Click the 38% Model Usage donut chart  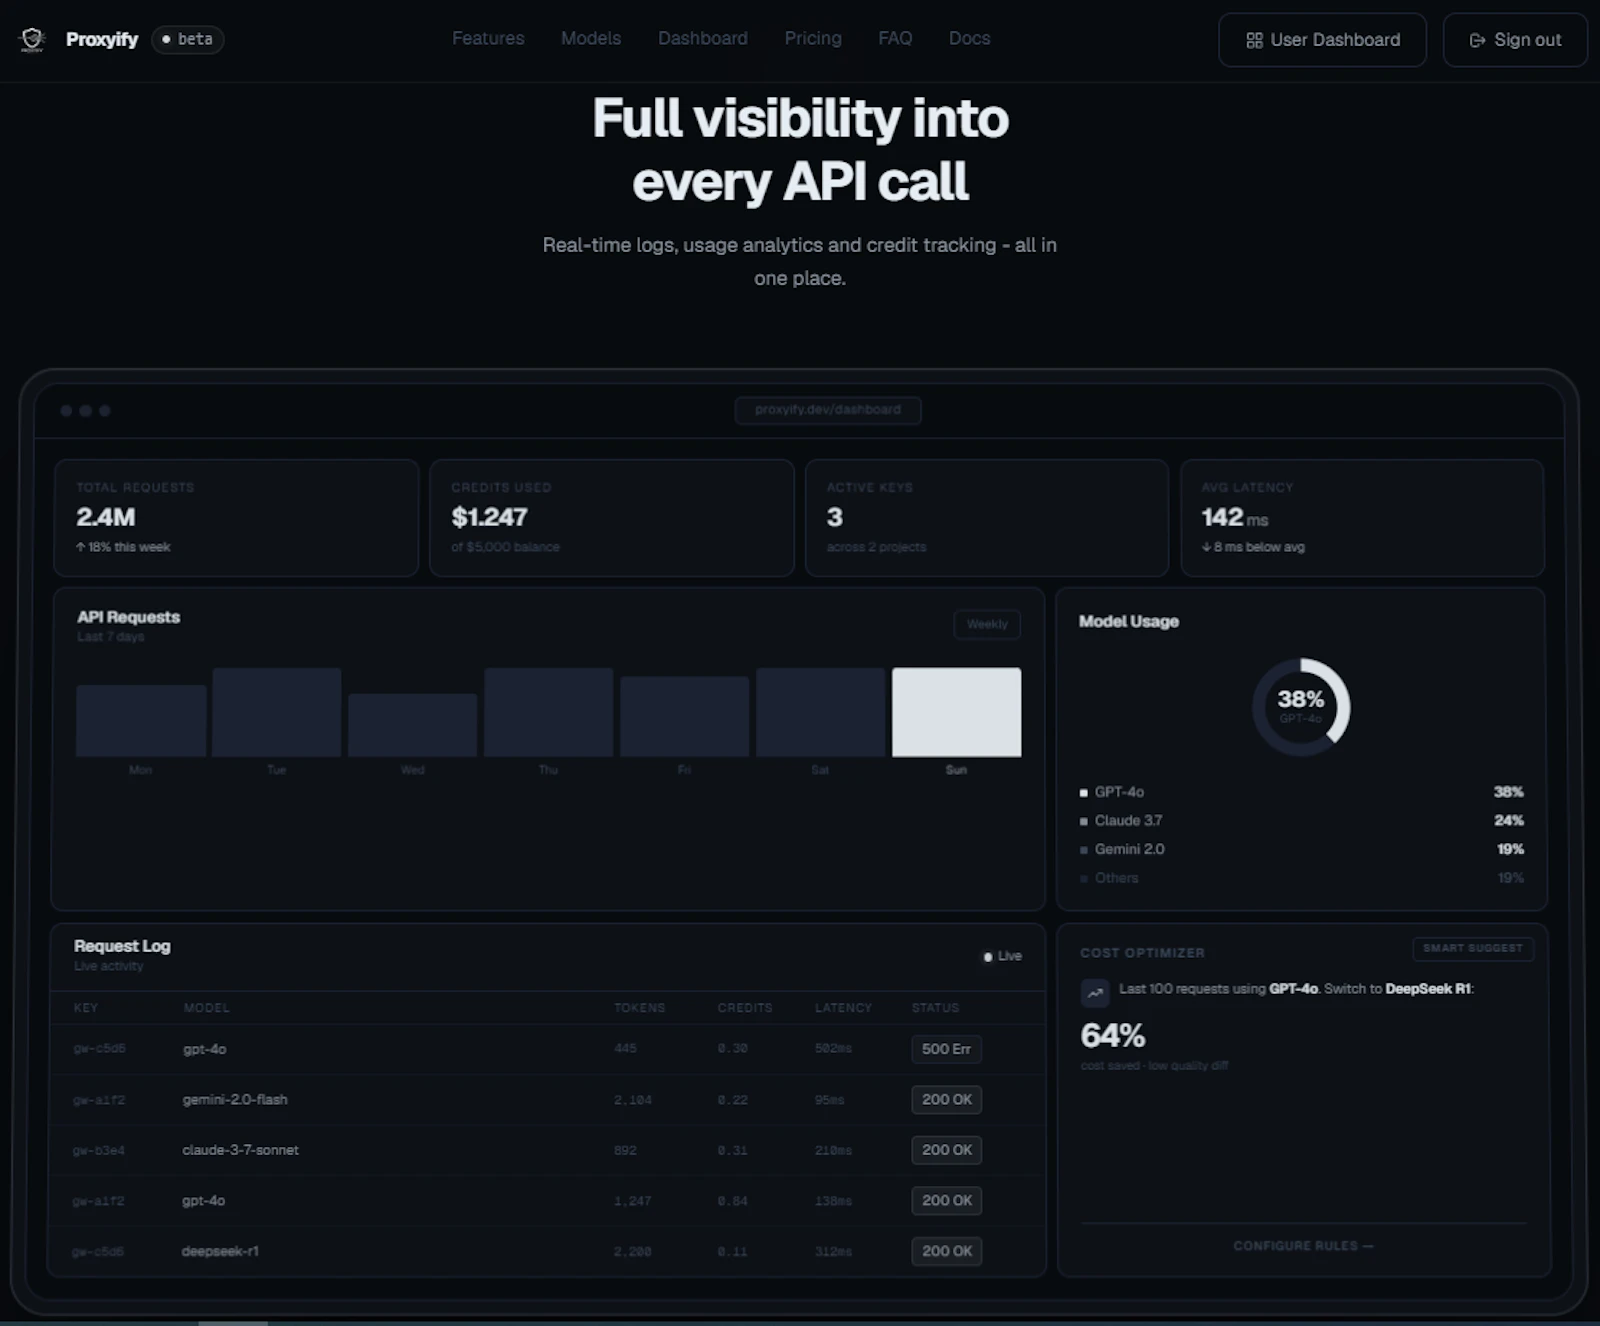[x=1301, y=707]
